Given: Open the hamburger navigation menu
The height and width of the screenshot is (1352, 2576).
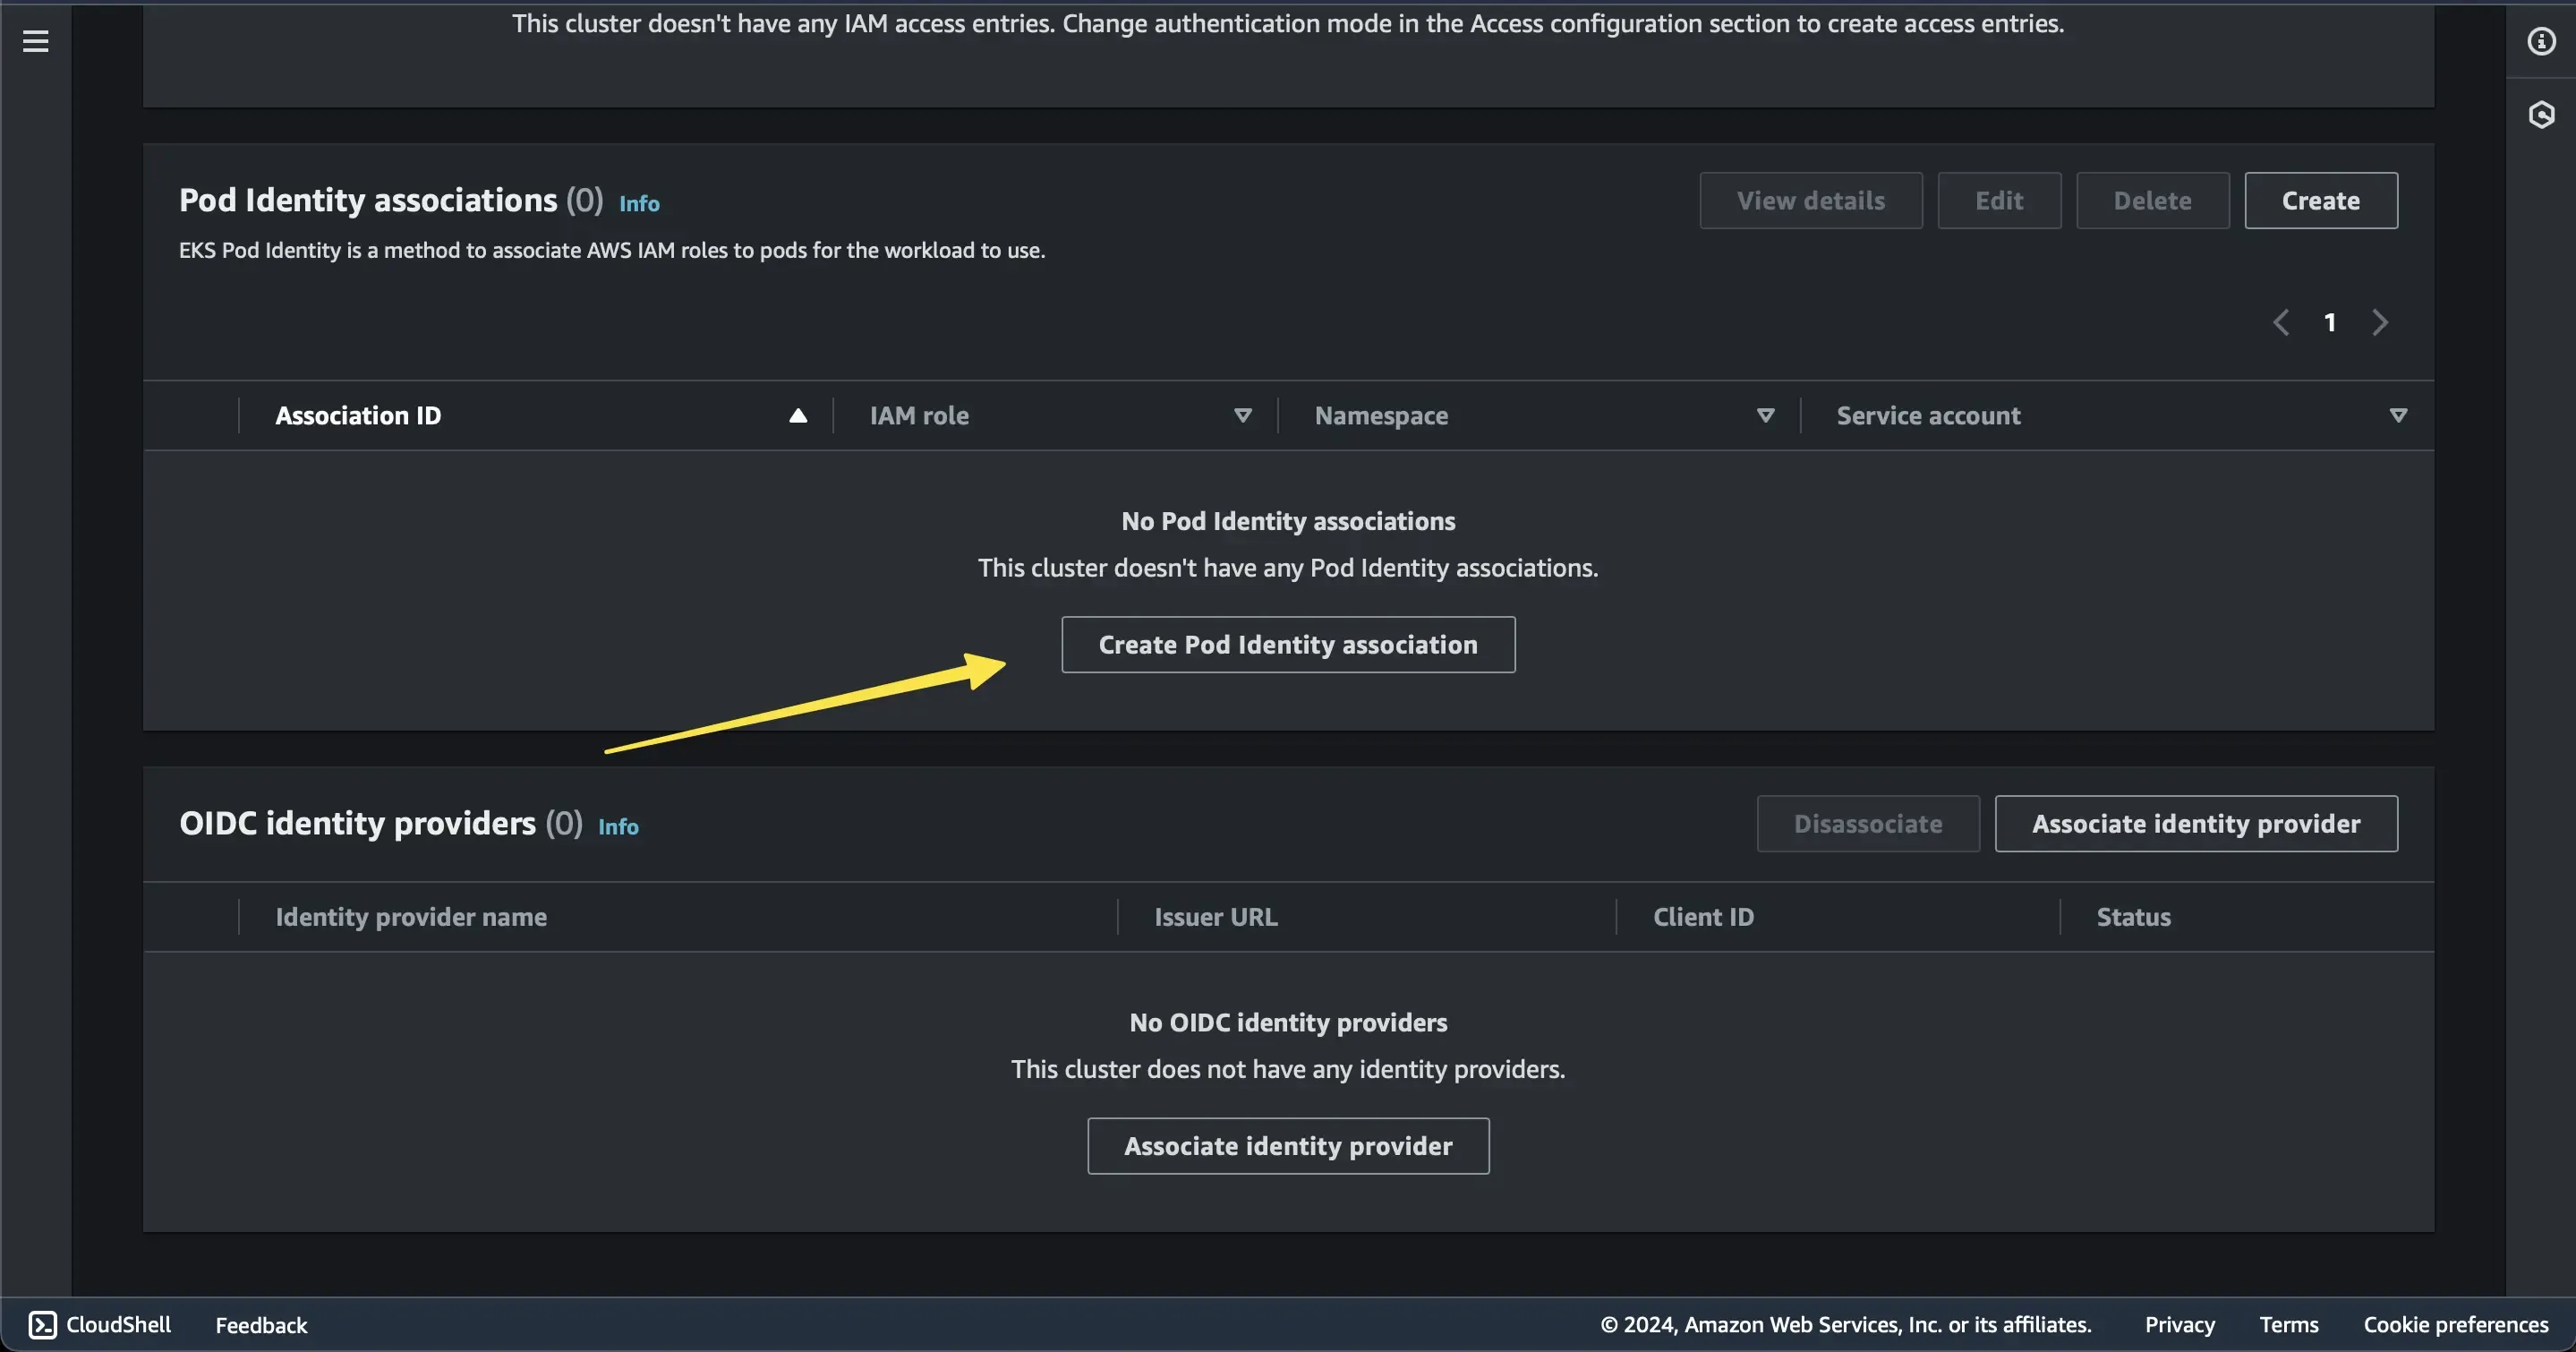Looking at the screenshot, I should pyautogui.click(x=36, y=41).
